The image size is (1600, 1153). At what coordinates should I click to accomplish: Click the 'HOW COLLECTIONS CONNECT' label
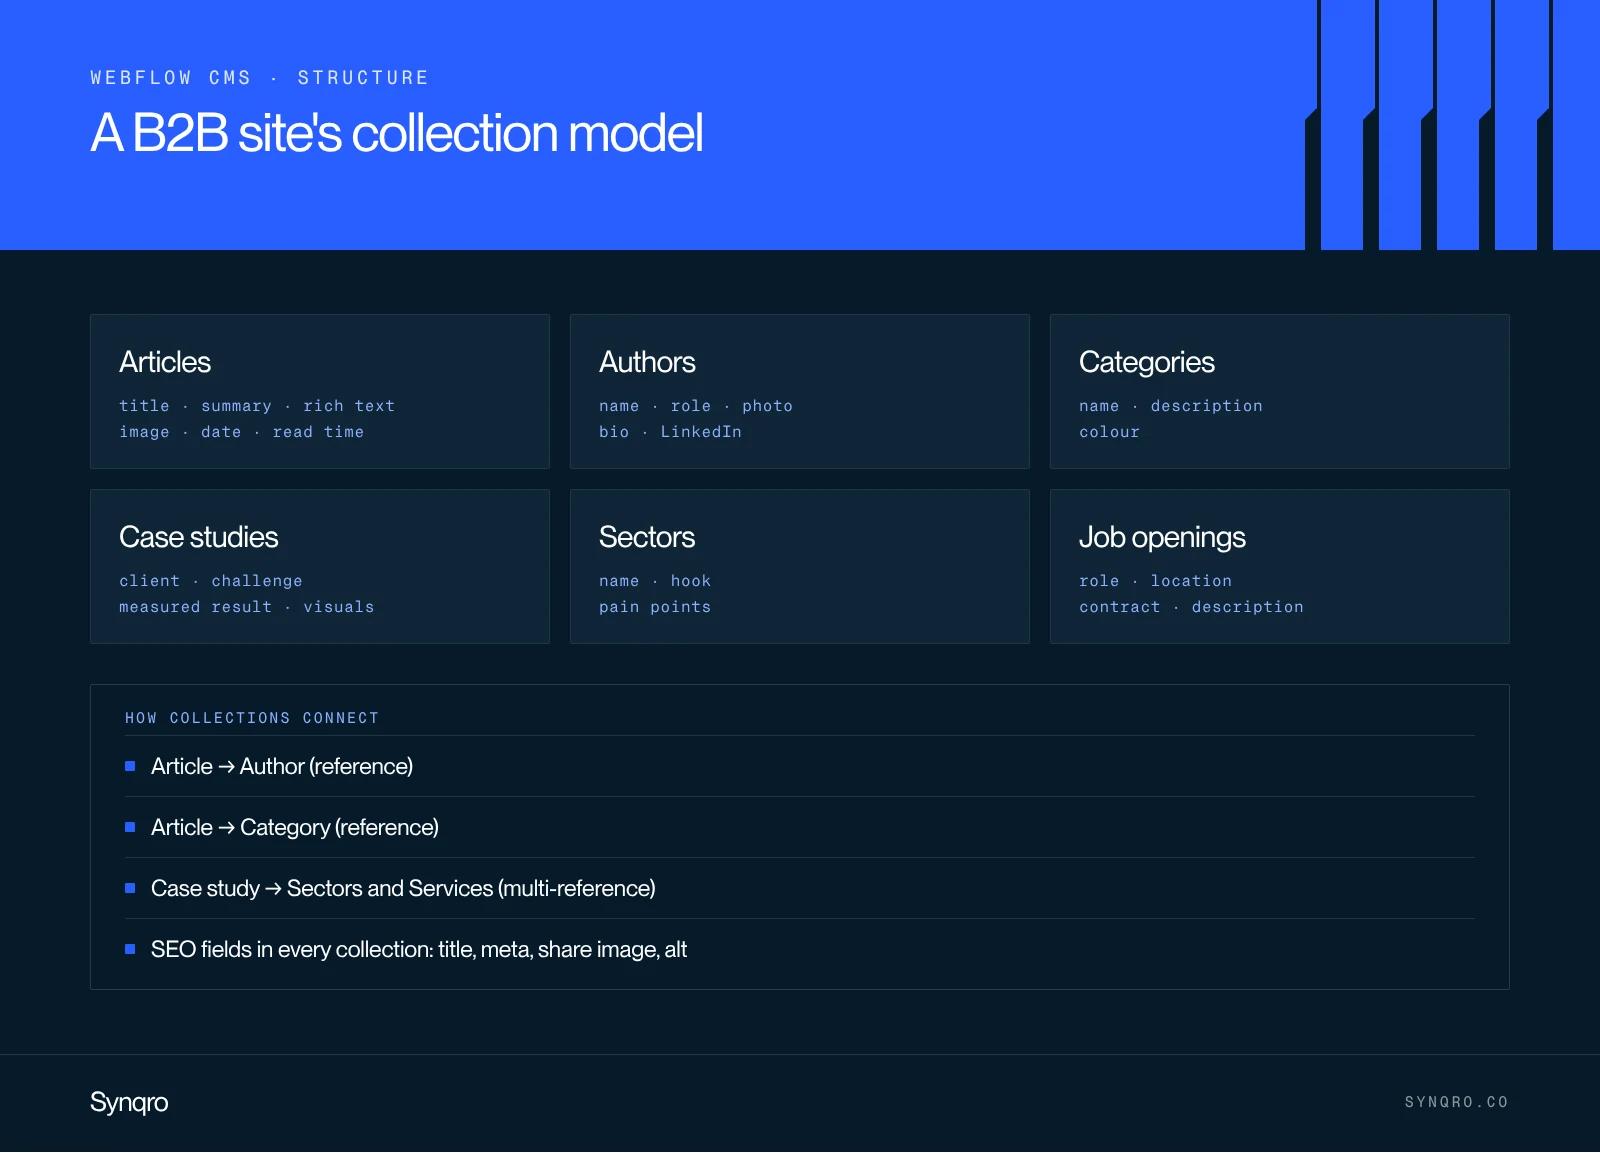(252, 718)
